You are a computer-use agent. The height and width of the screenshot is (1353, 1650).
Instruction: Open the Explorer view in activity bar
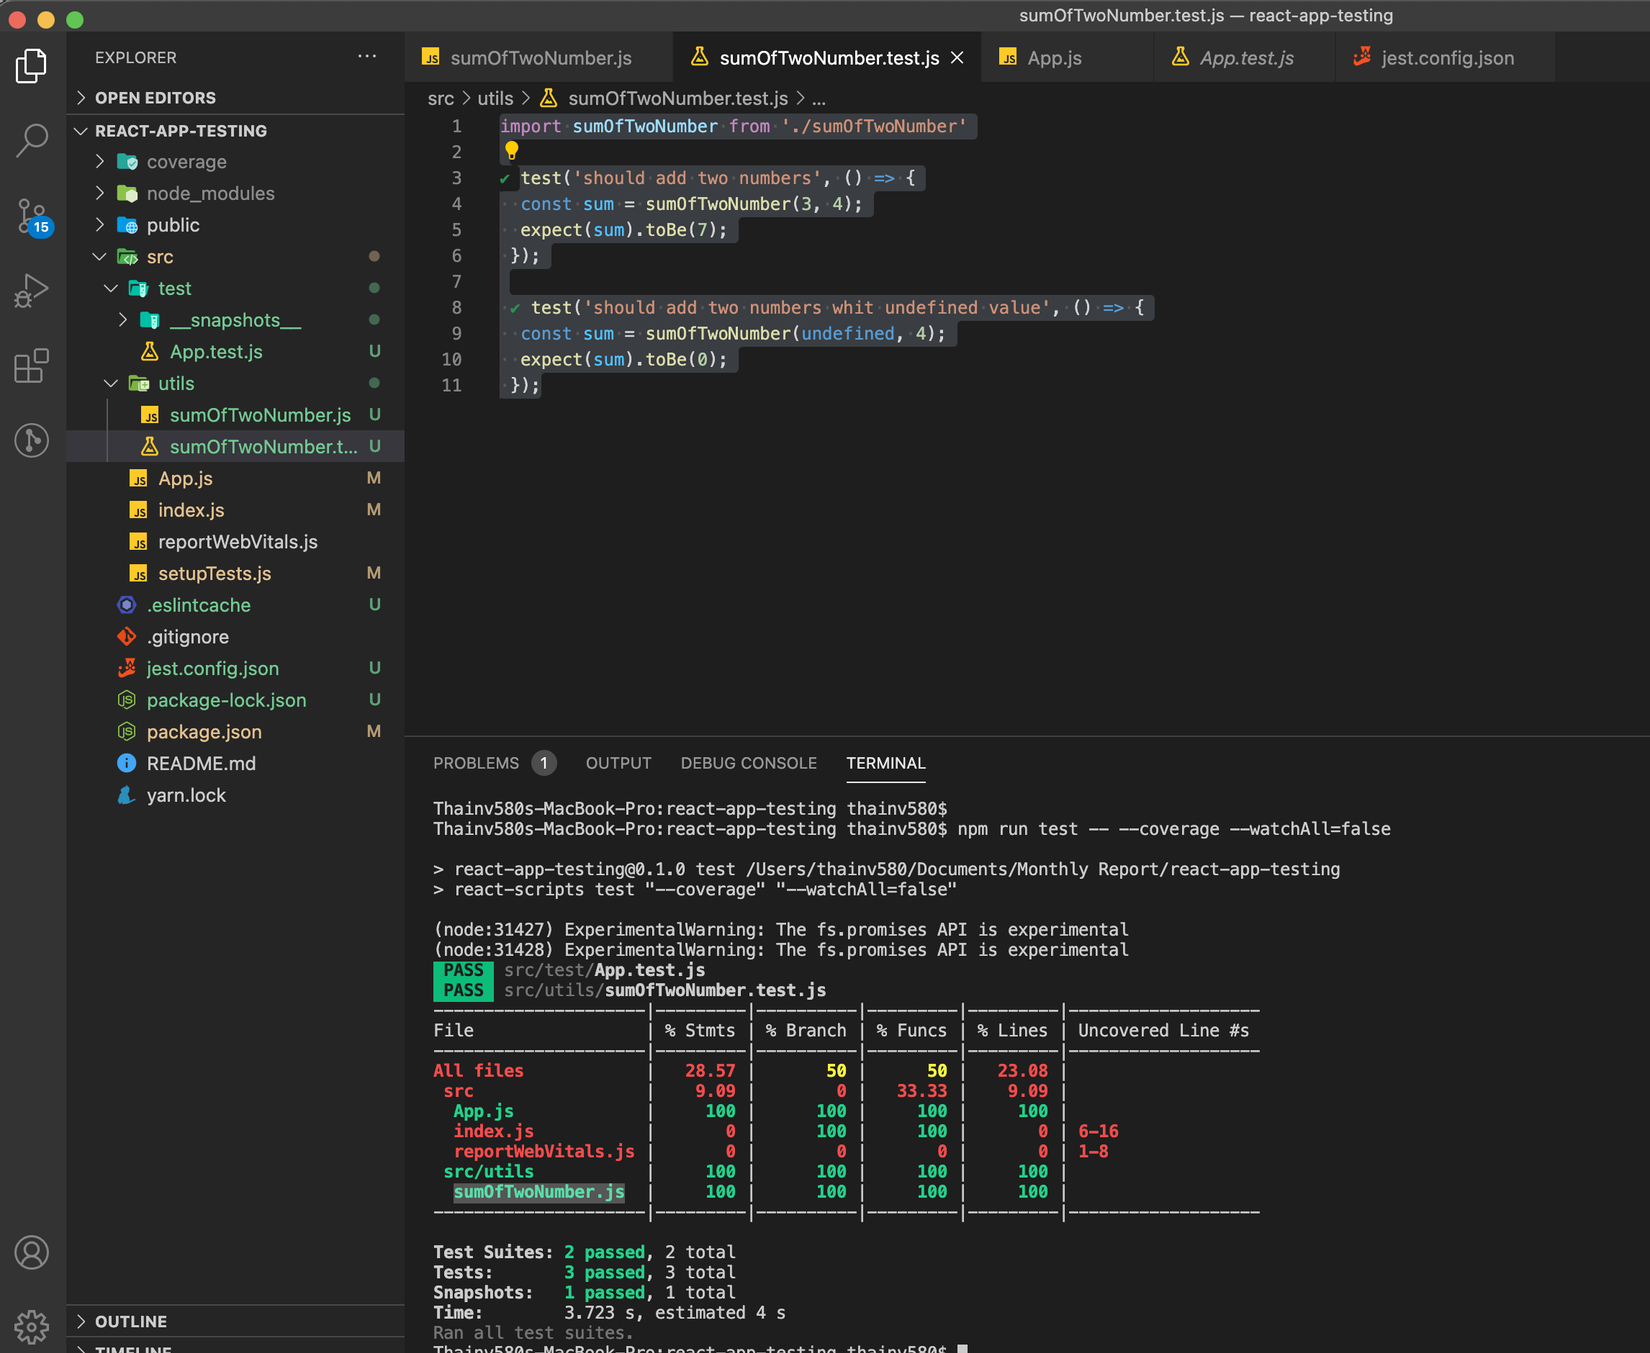(x=32, y=66)
